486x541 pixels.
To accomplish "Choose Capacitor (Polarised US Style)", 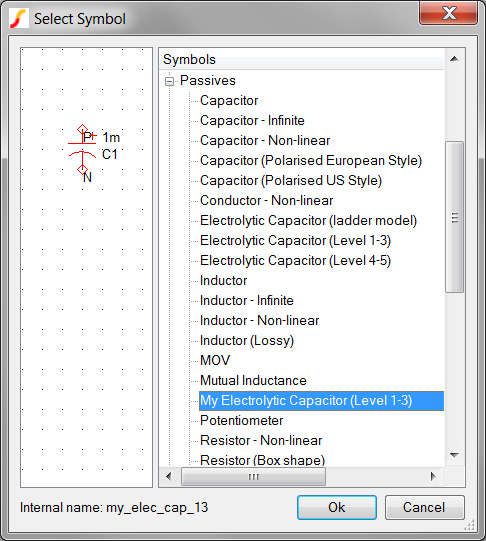I will (291, 181).
